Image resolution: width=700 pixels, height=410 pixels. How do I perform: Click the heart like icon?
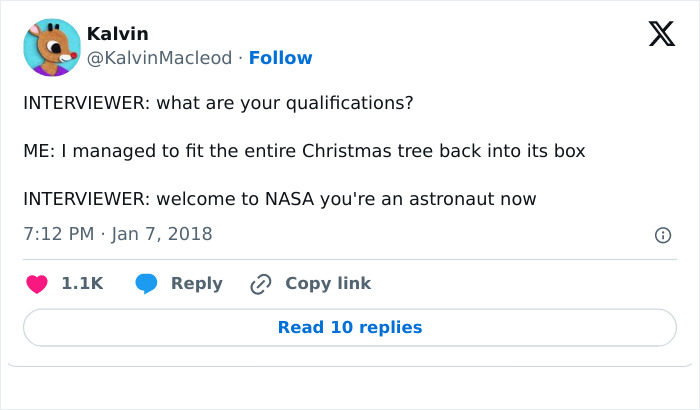pyautogui.click(x=37, y=284)
